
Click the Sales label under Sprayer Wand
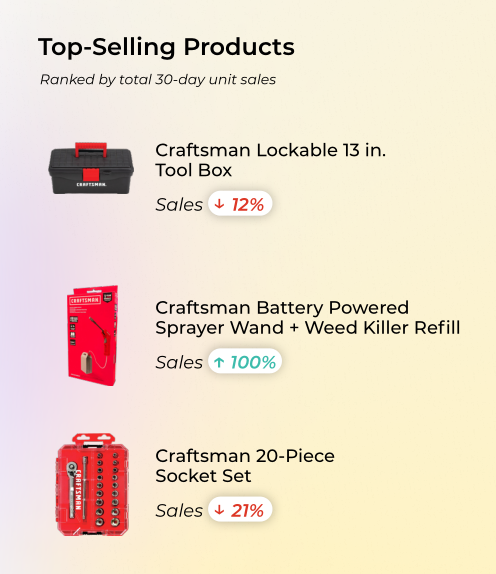pos(179,362)
